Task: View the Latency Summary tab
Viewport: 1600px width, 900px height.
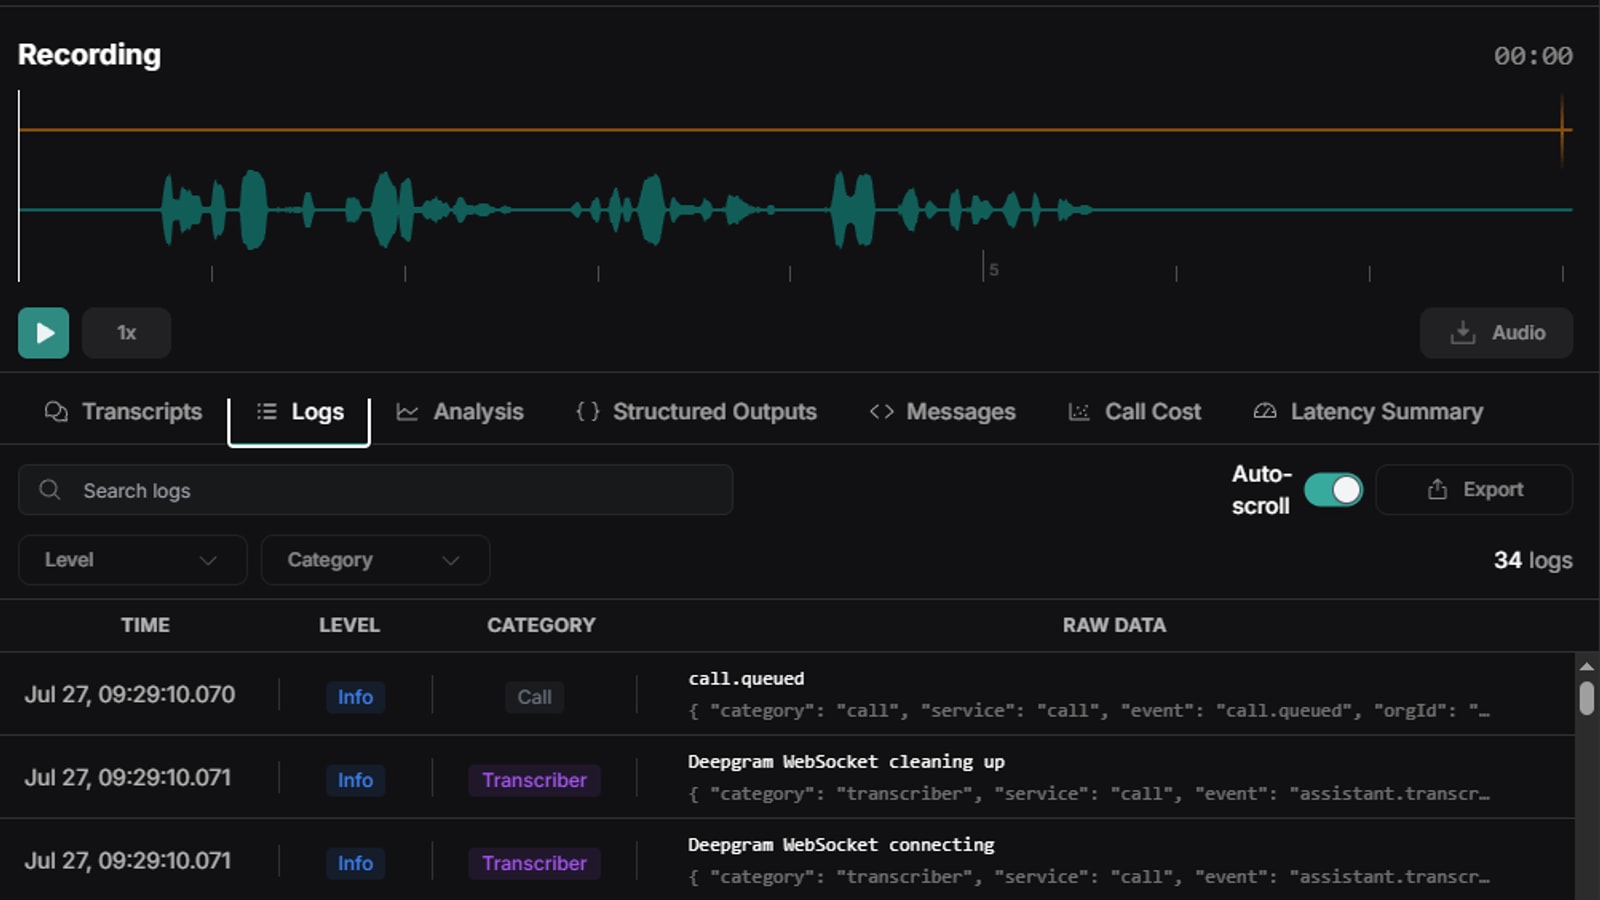Action: pos(1368,412)
